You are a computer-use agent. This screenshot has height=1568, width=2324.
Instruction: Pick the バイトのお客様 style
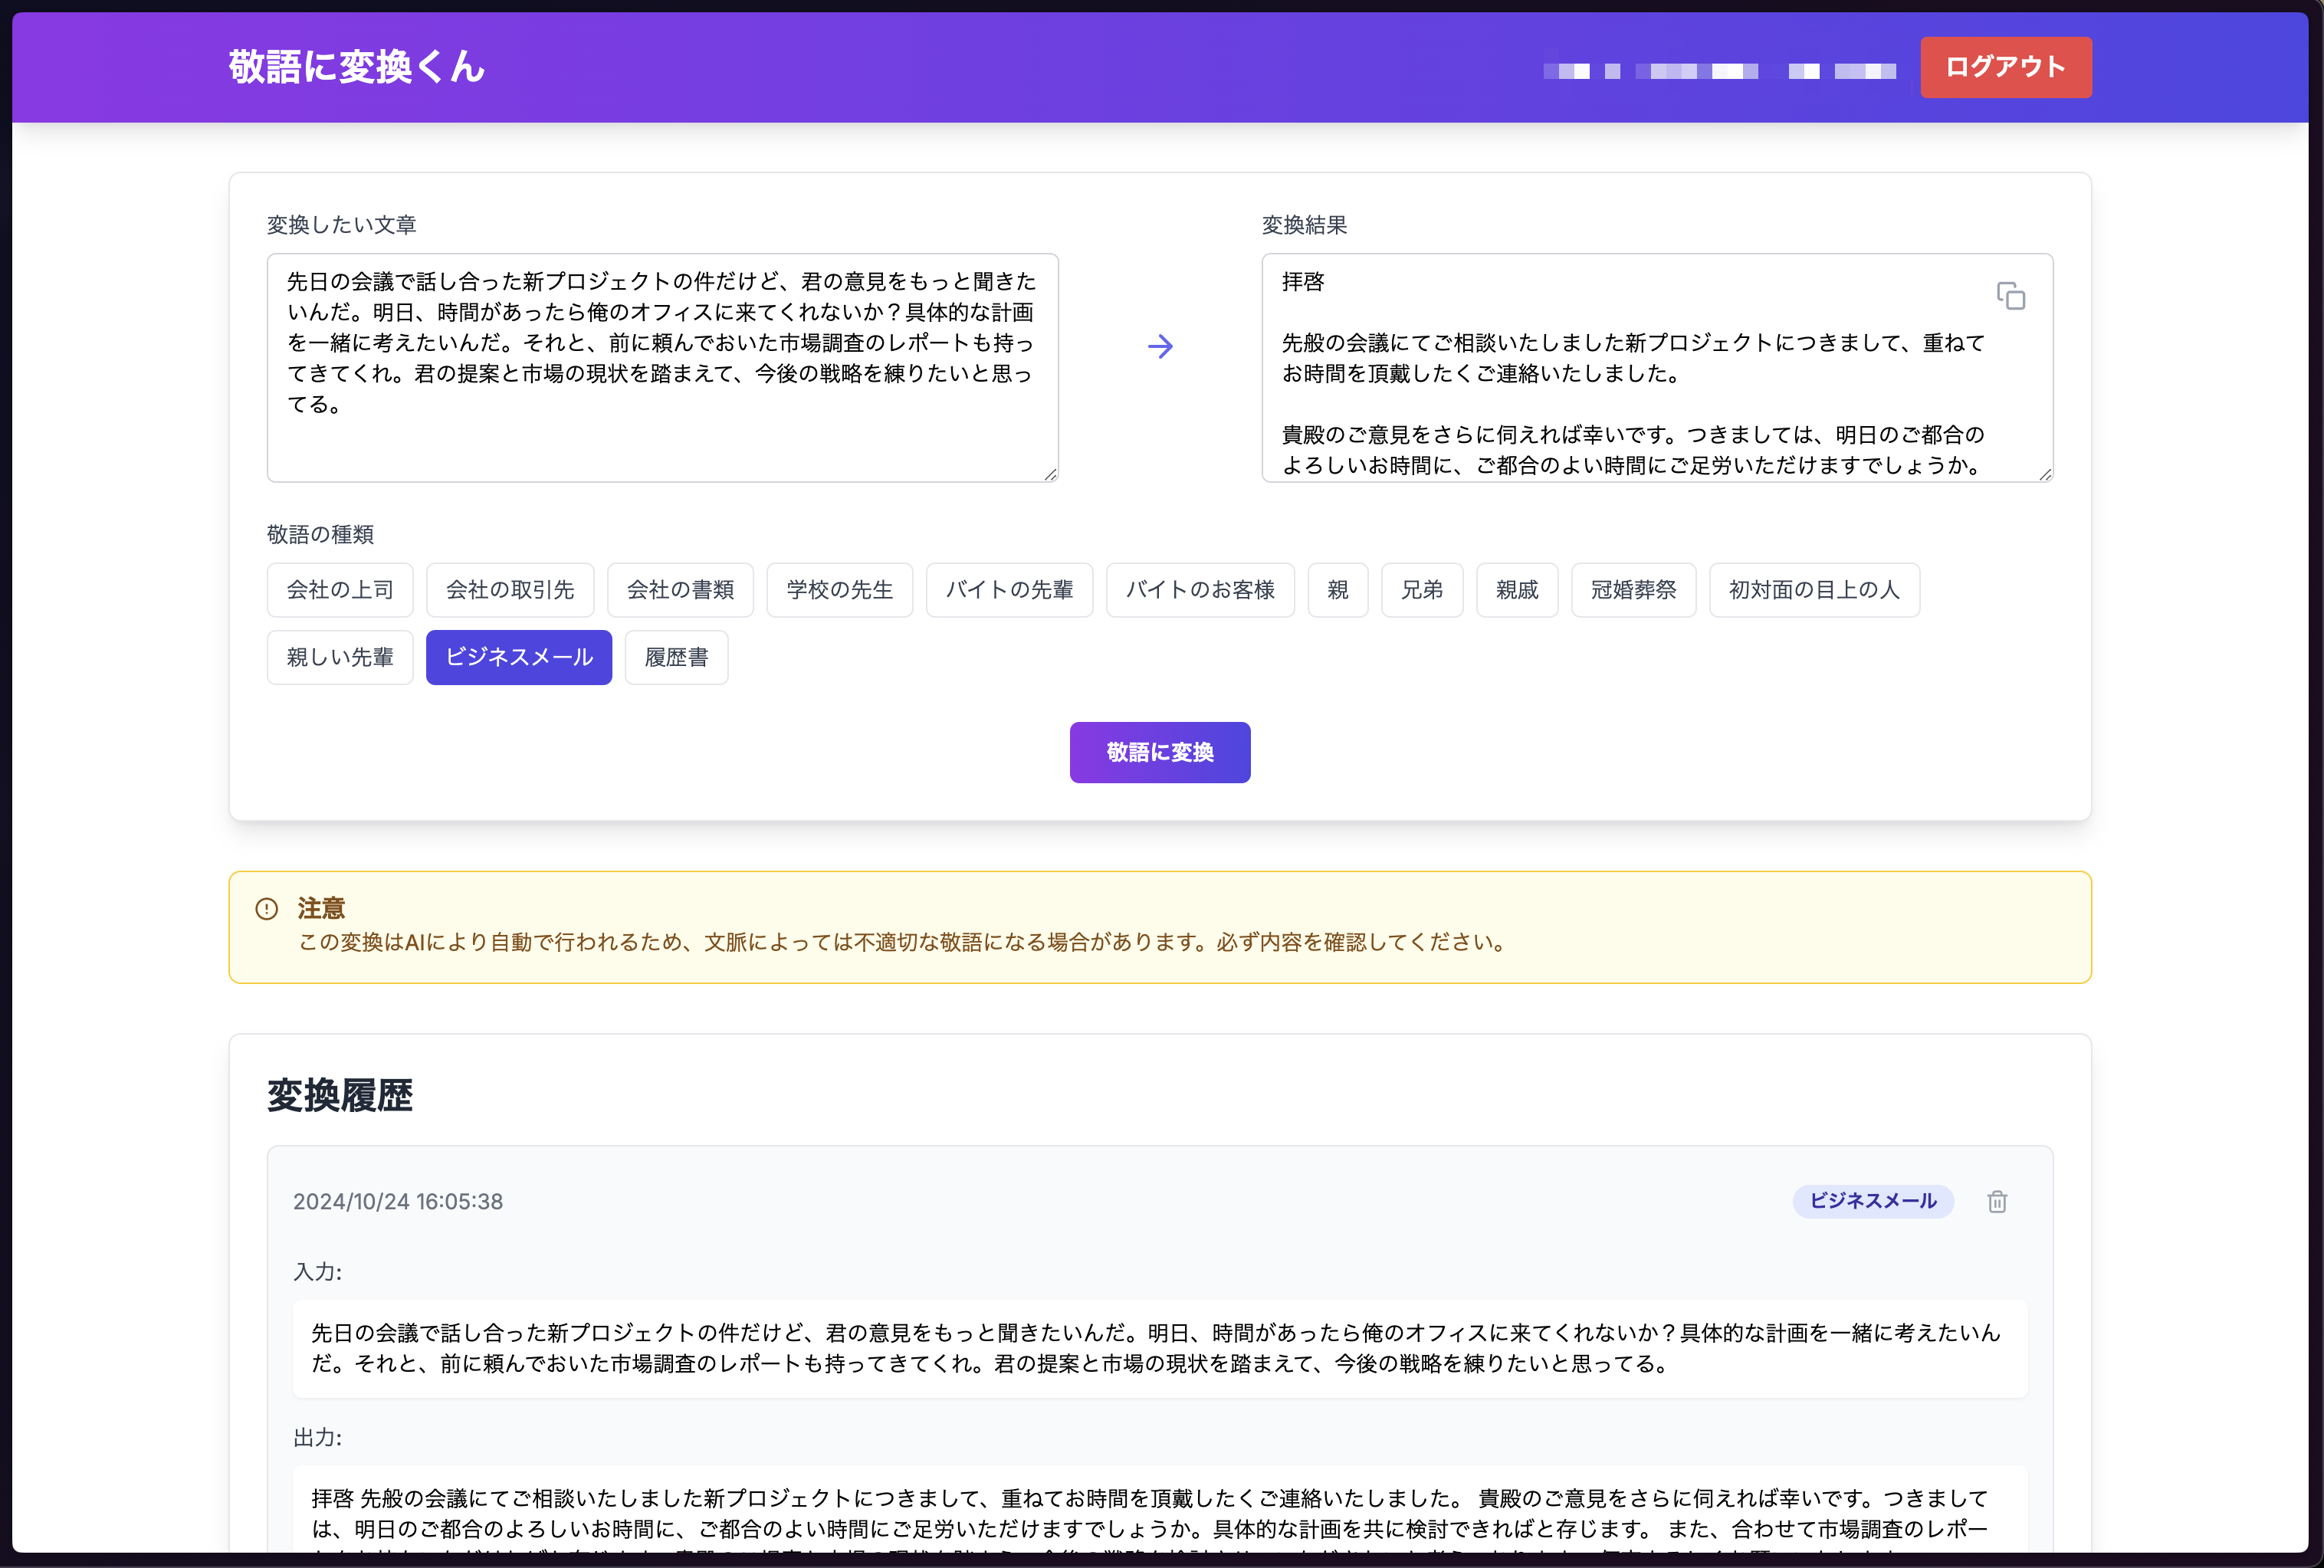(x=1200, y=590)
